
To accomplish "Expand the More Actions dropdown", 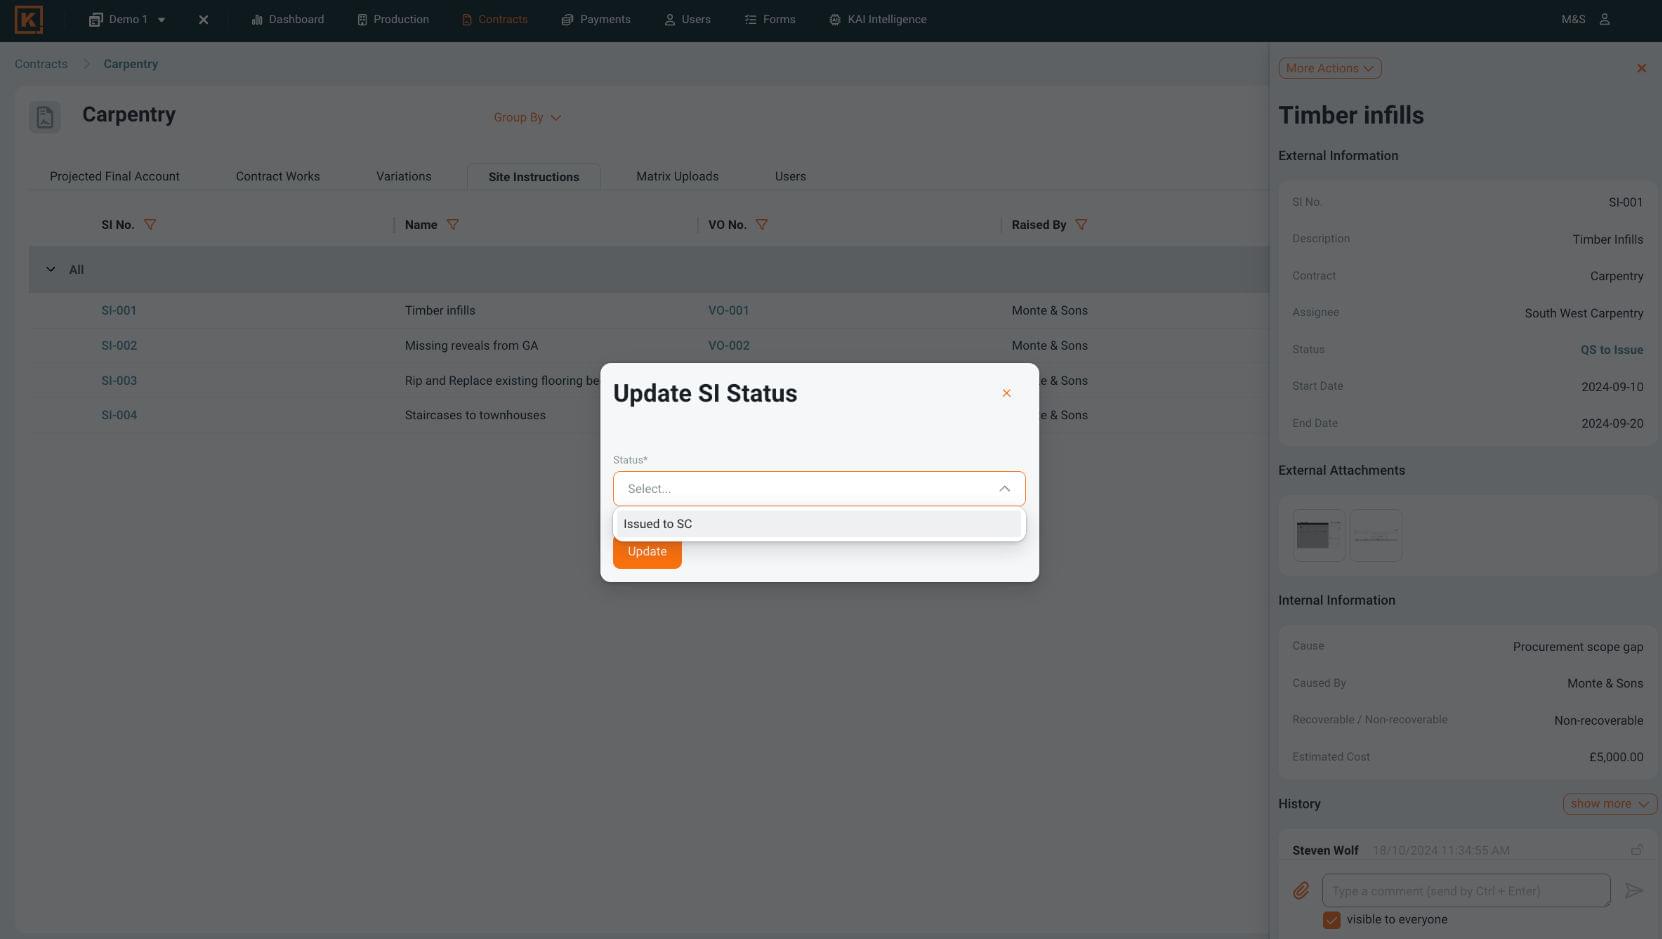I will (1329, 68).
